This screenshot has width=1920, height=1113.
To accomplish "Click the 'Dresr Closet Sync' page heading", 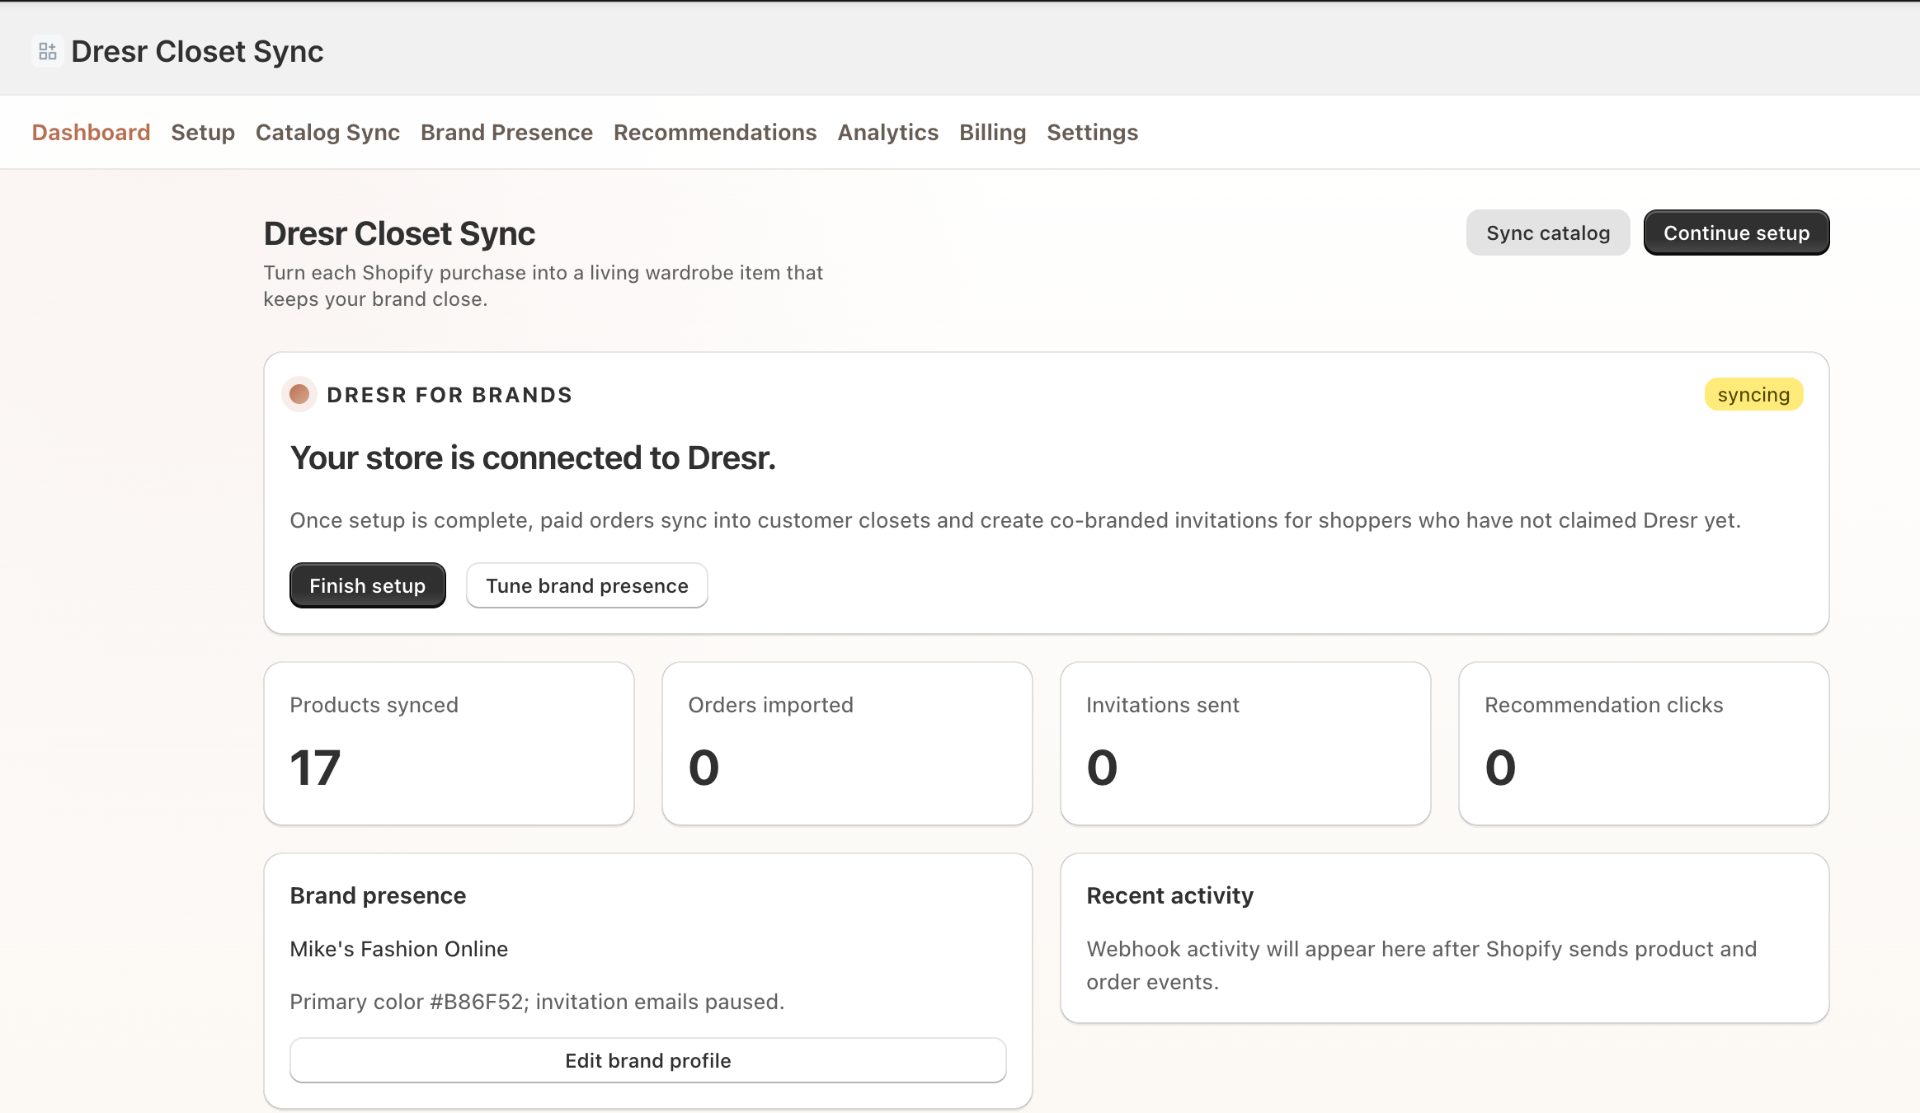I will point(399,234).
